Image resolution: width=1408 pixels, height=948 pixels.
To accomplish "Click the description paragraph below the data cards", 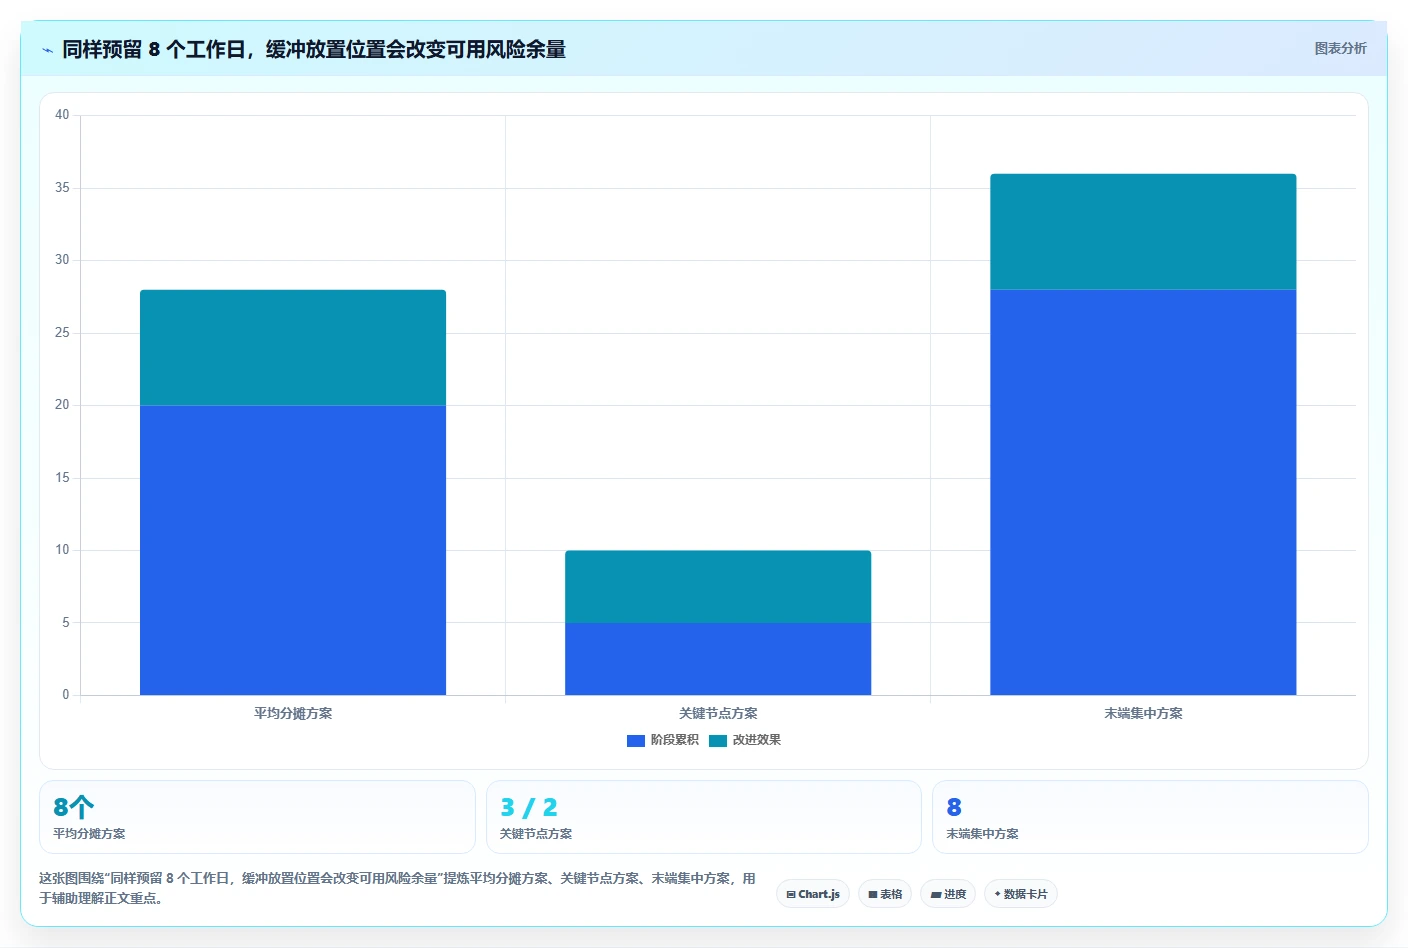I will (397, 888).
